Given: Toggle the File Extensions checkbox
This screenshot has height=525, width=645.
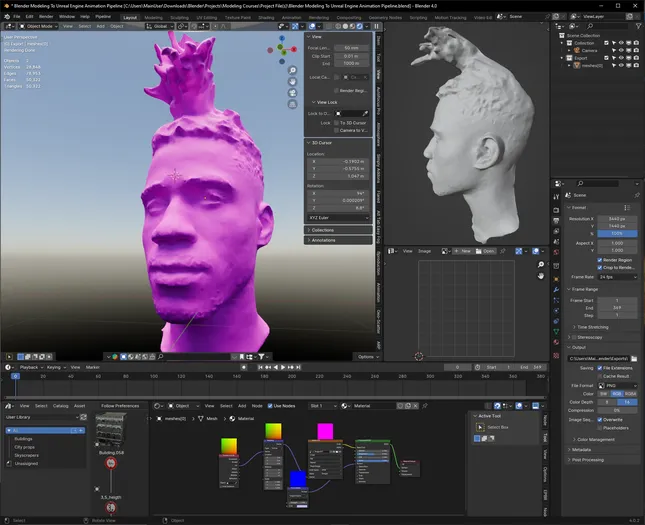Looking at the screenshot, I should coord(599,368).
